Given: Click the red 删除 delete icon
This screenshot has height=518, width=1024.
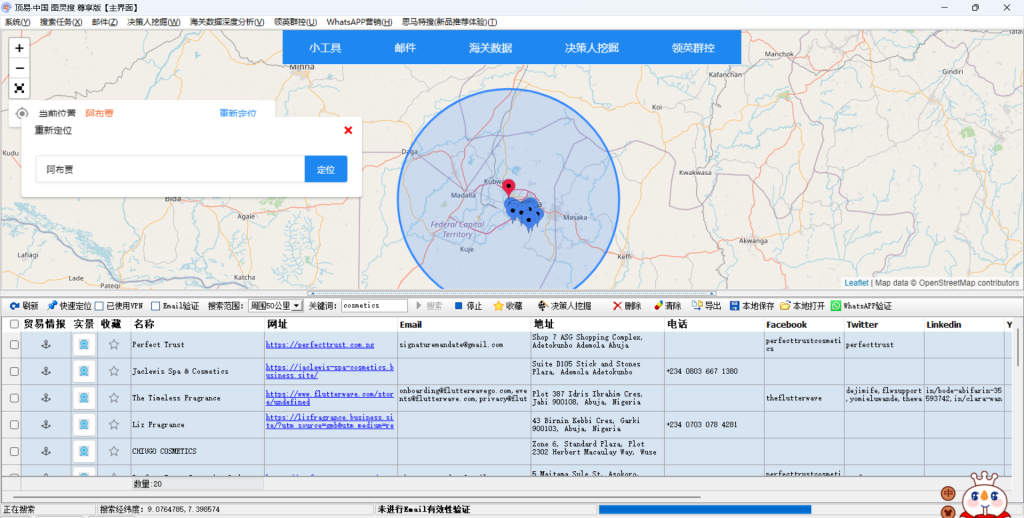Looking at the screenshot, I should tap(618, 306).
